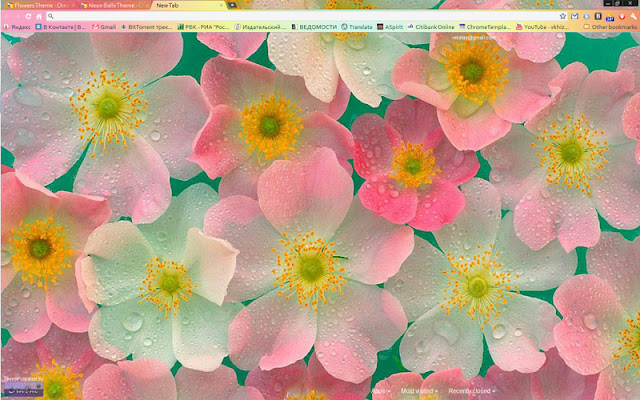Viewport: 640px width, 400px height.
Task: Reload the page with the refresh icon
Action: point(28,16)
